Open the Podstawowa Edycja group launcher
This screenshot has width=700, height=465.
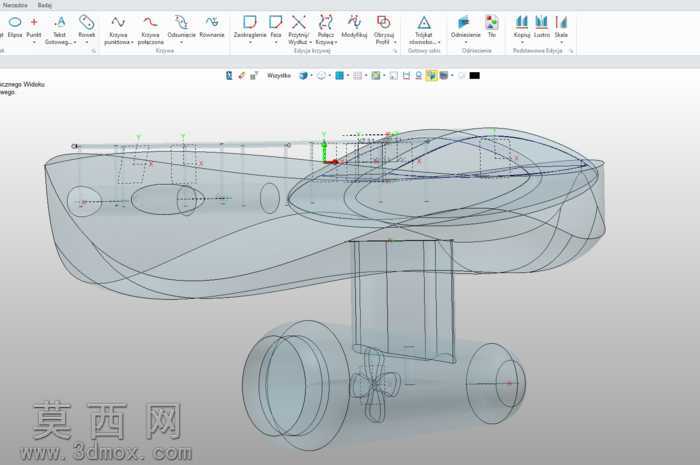point(571,51)
